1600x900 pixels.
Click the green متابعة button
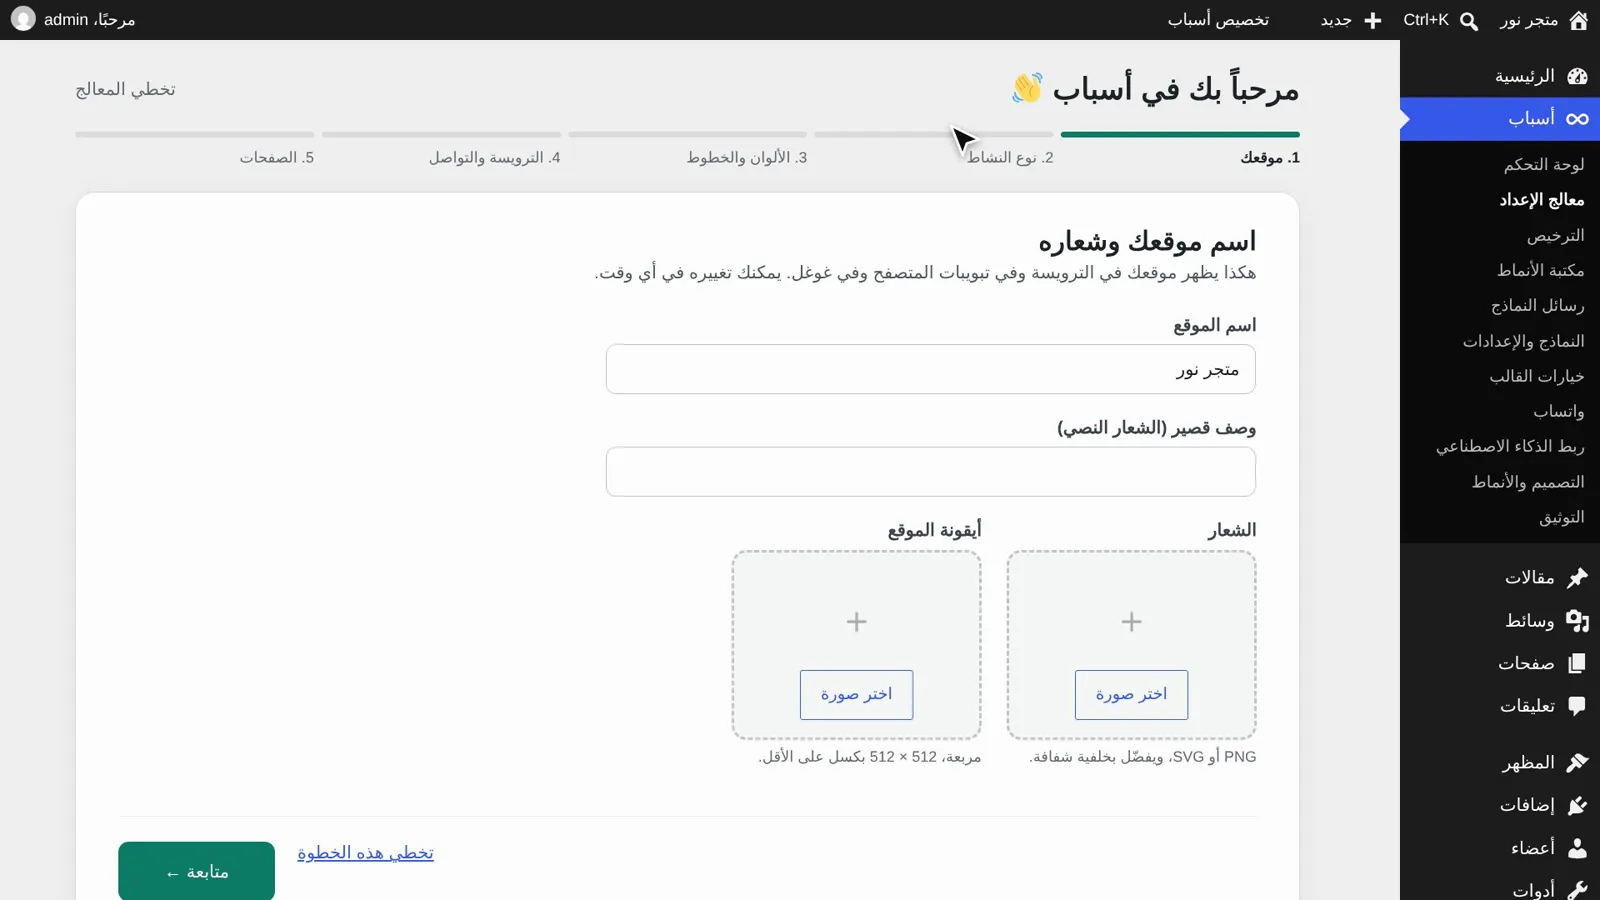(x=196, y=871)
